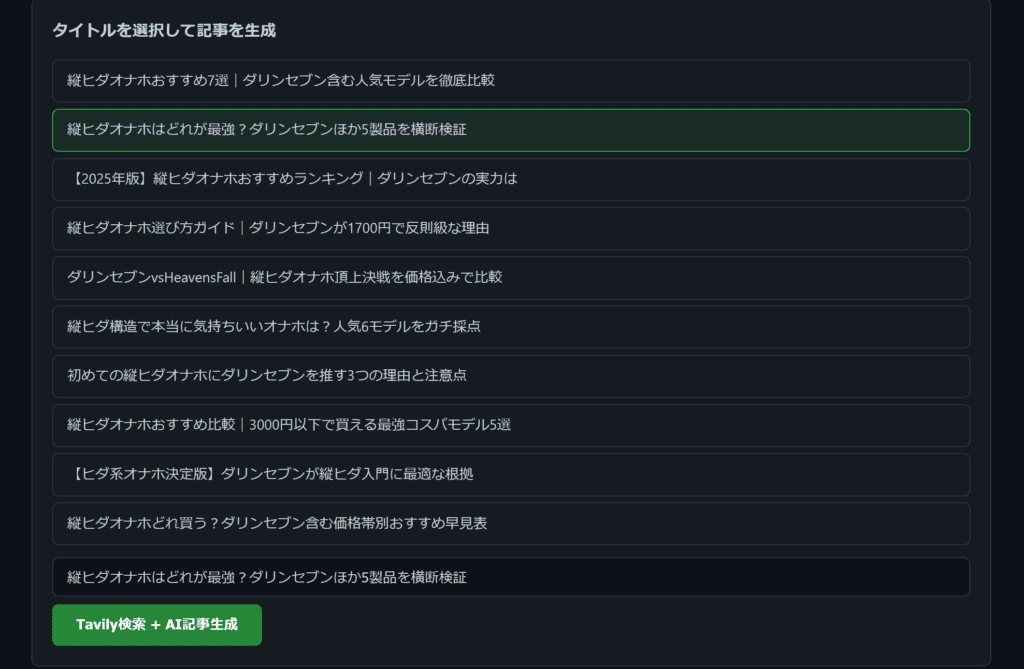Viewport: 1024px width, 669px height.
Task: Choose the ダリンセブンvsHeavensFall title
Action: pyautogui.click(x=510, y=277)
